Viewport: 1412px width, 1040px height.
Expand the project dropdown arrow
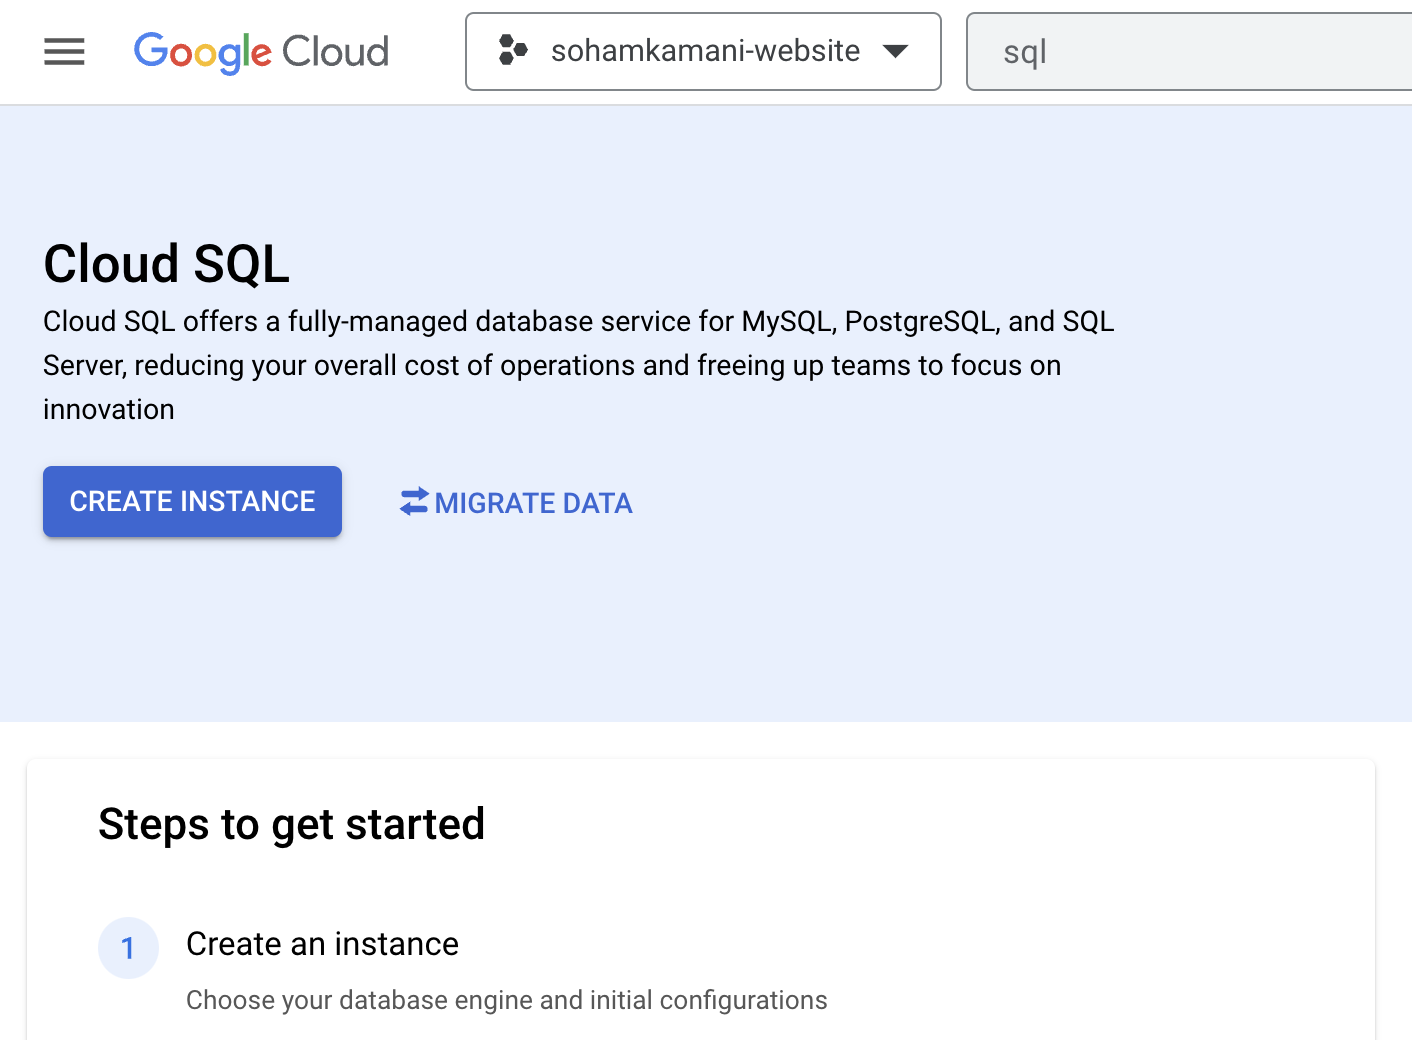(895, 51)
